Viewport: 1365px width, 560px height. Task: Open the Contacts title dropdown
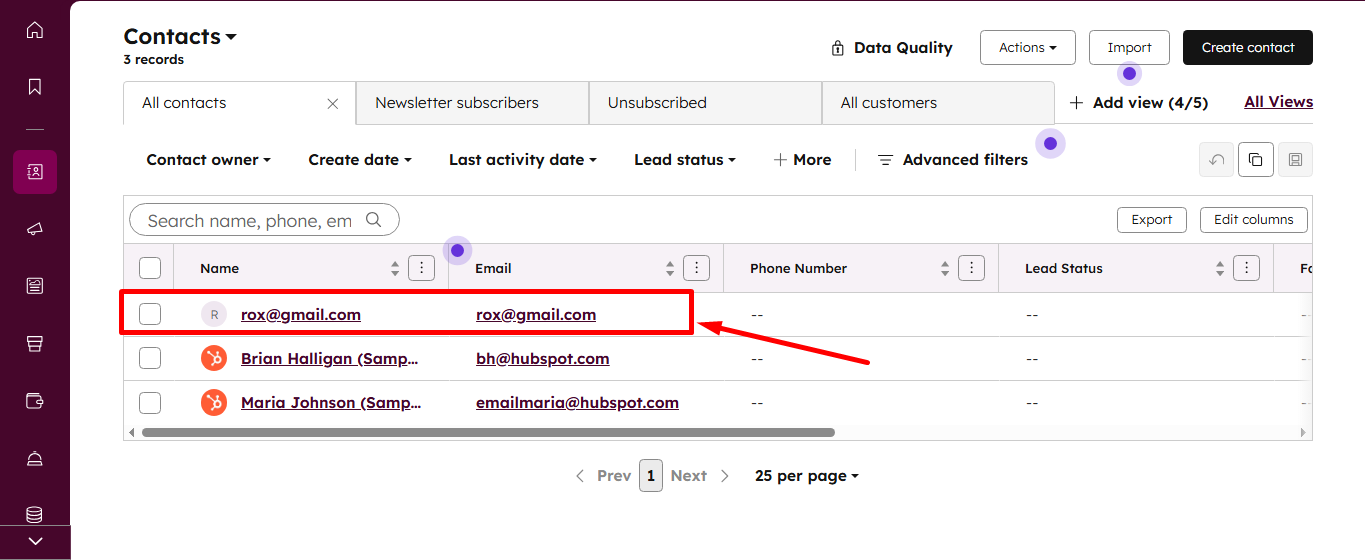coord(180,36)
